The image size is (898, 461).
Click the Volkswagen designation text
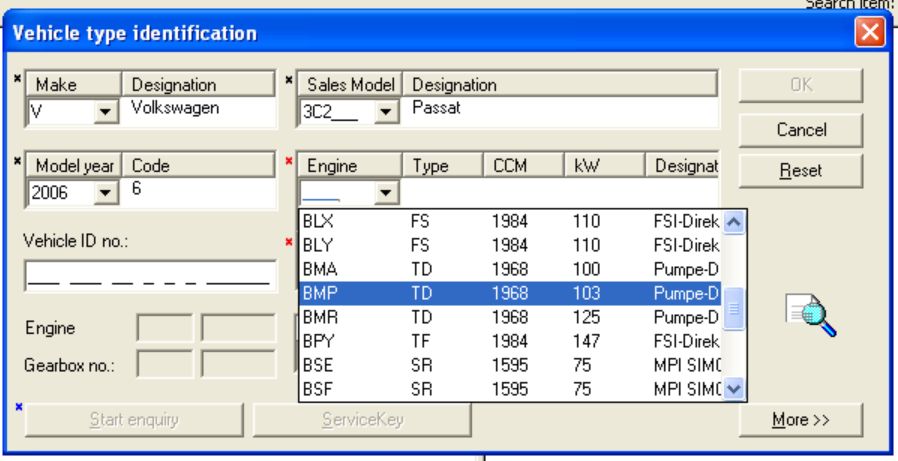pos(175,107)
